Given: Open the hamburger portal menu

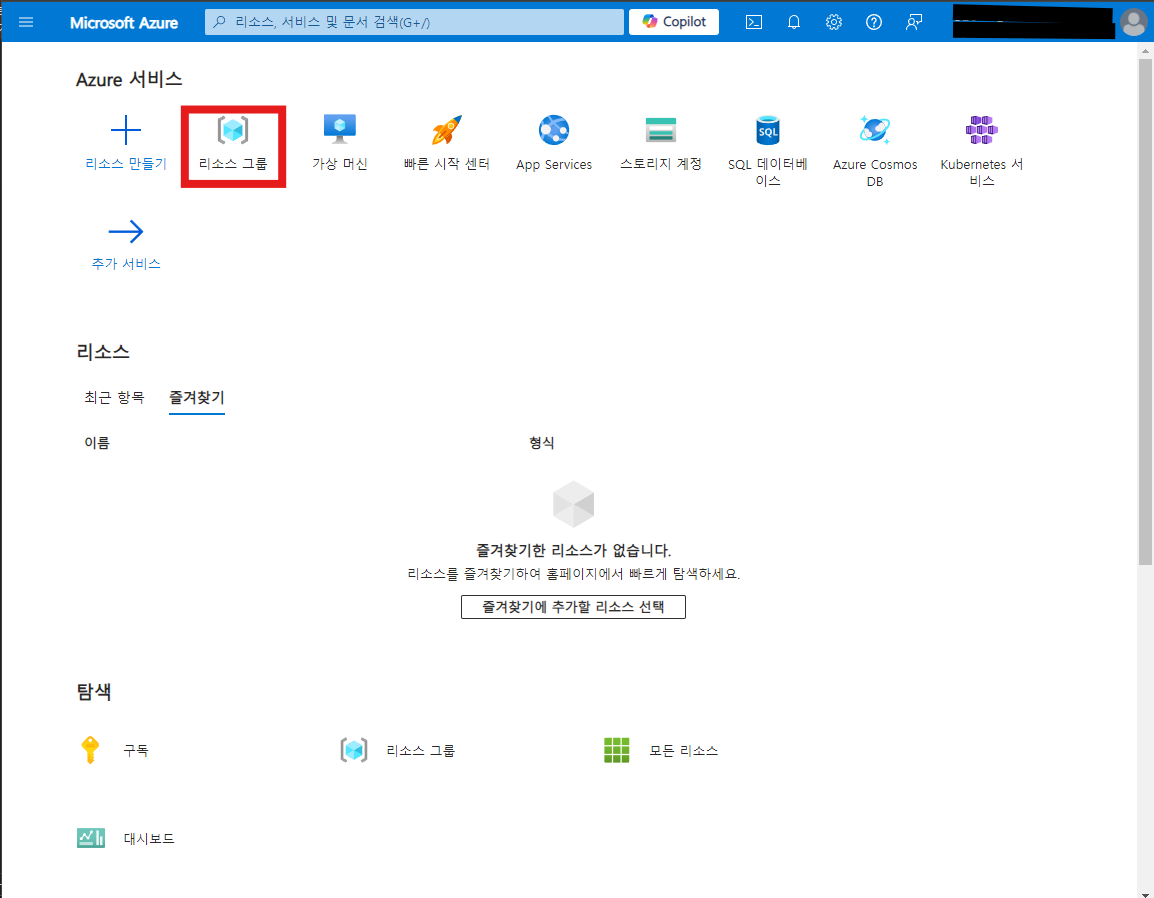Looking at the screenshot, I should coord(26,22).
